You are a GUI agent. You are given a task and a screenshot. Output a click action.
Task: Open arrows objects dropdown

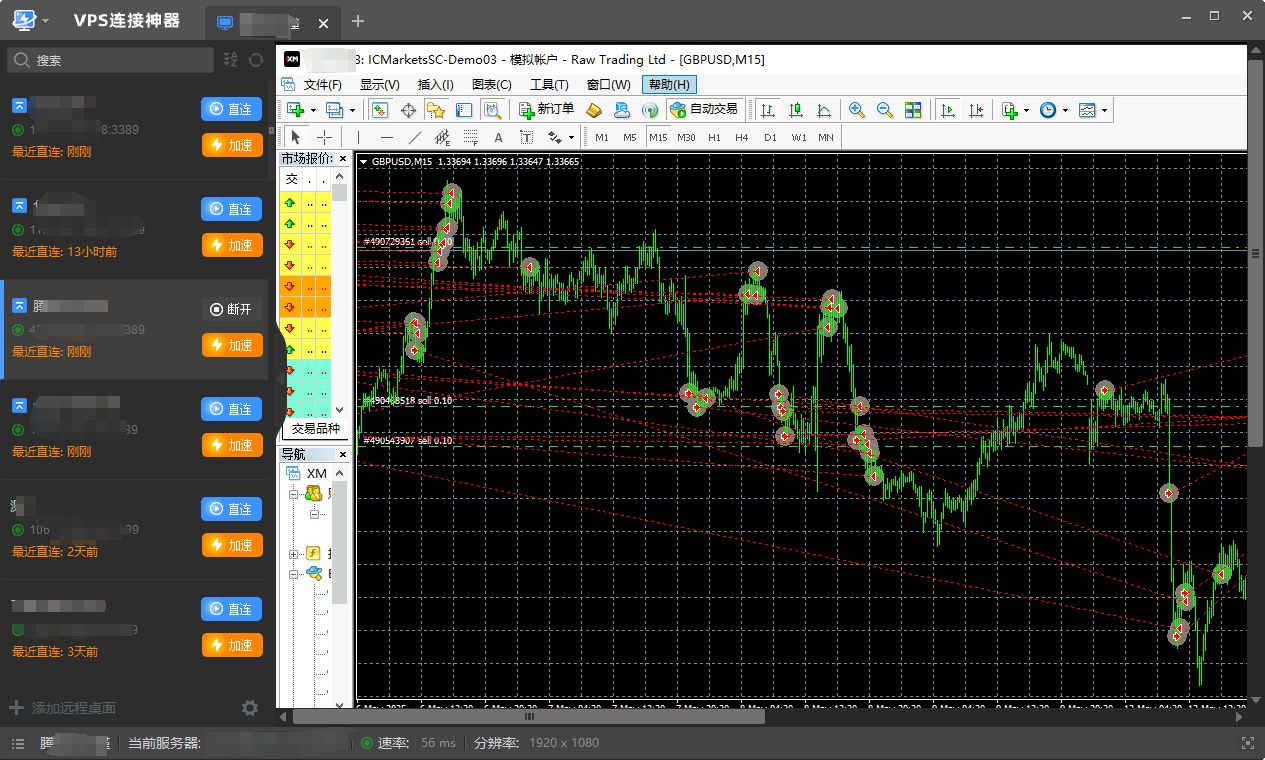point(571,137)
